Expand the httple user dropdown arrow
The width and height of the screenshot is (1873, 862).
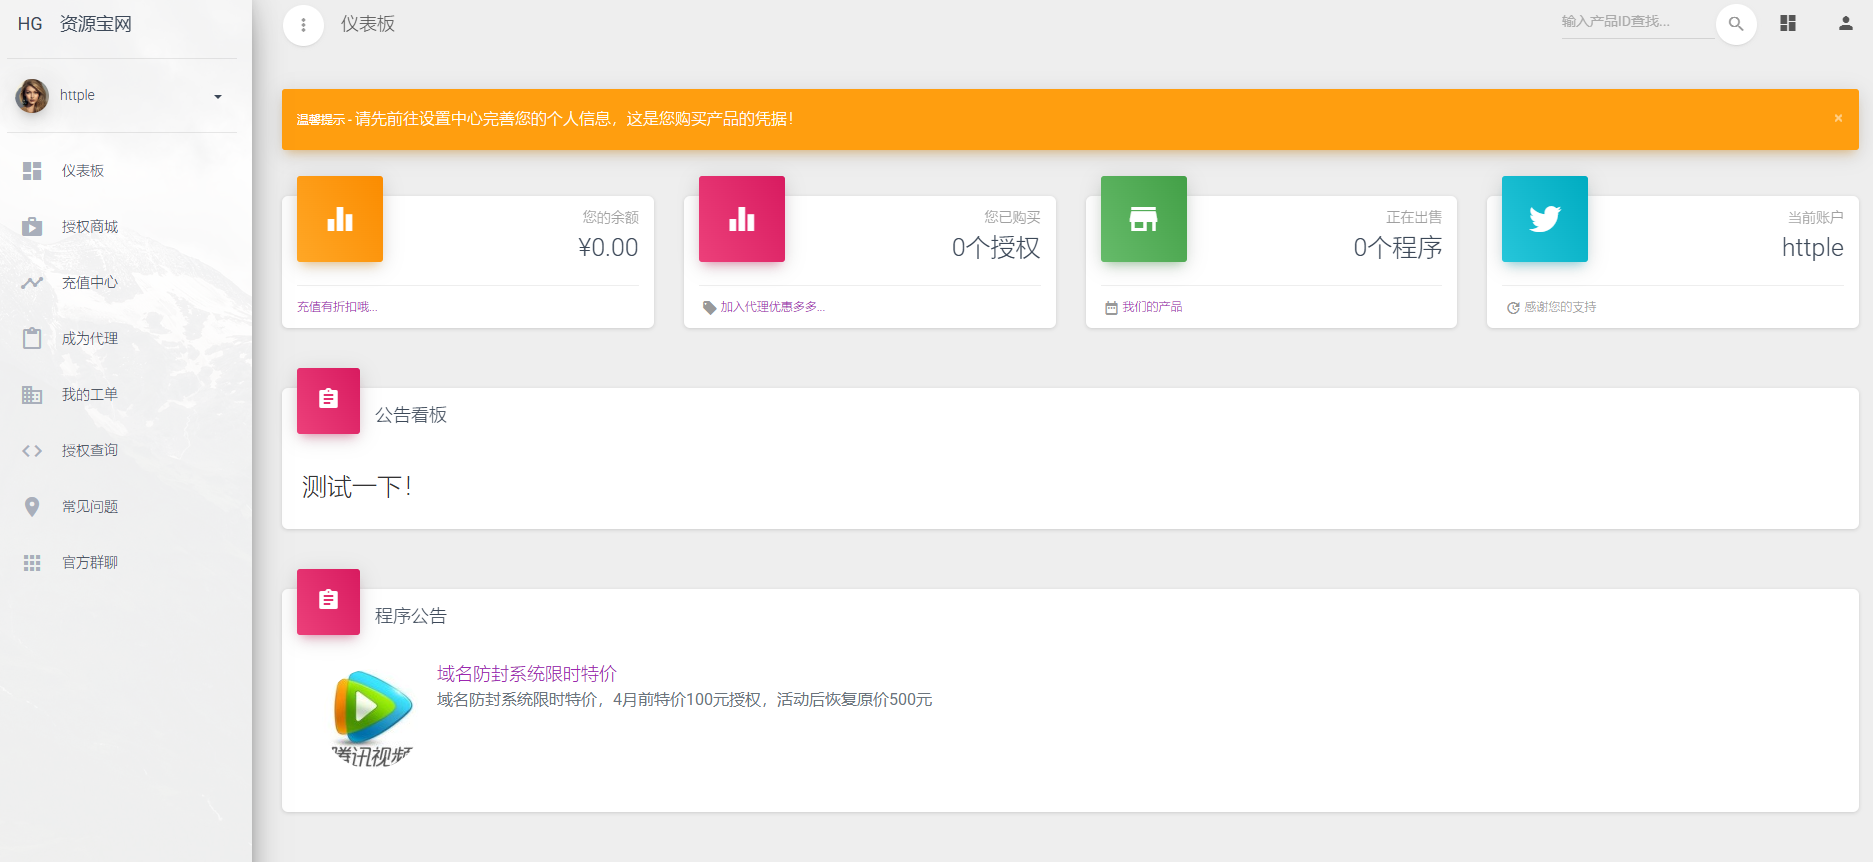coord(218,97)
